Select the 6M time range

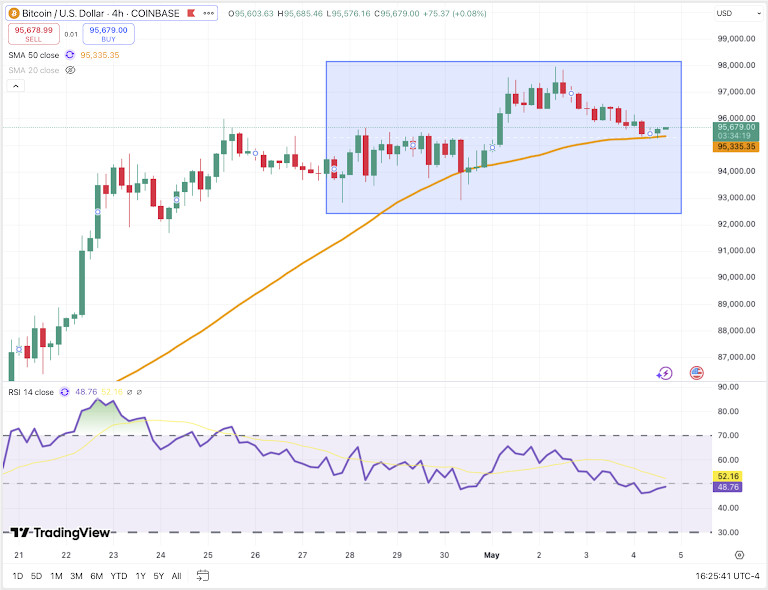96,576
